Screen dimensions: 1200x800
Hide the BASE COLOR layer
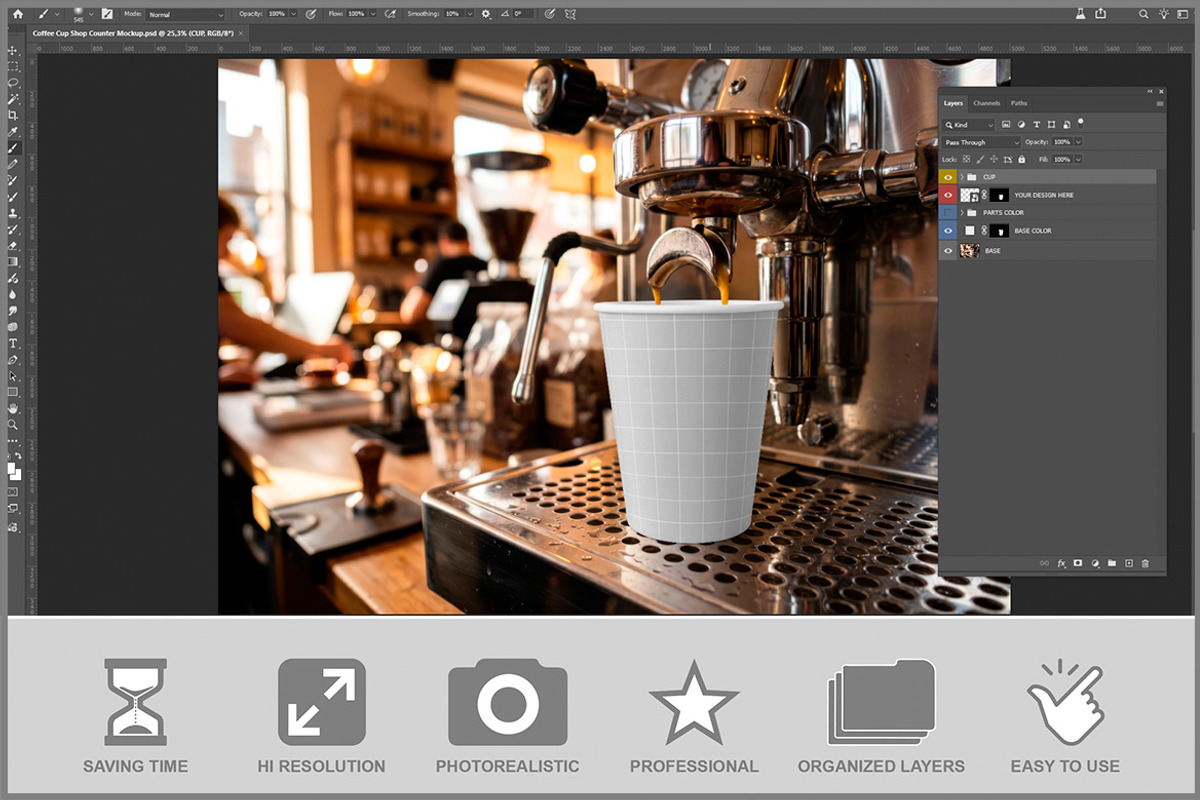[948, 231]
